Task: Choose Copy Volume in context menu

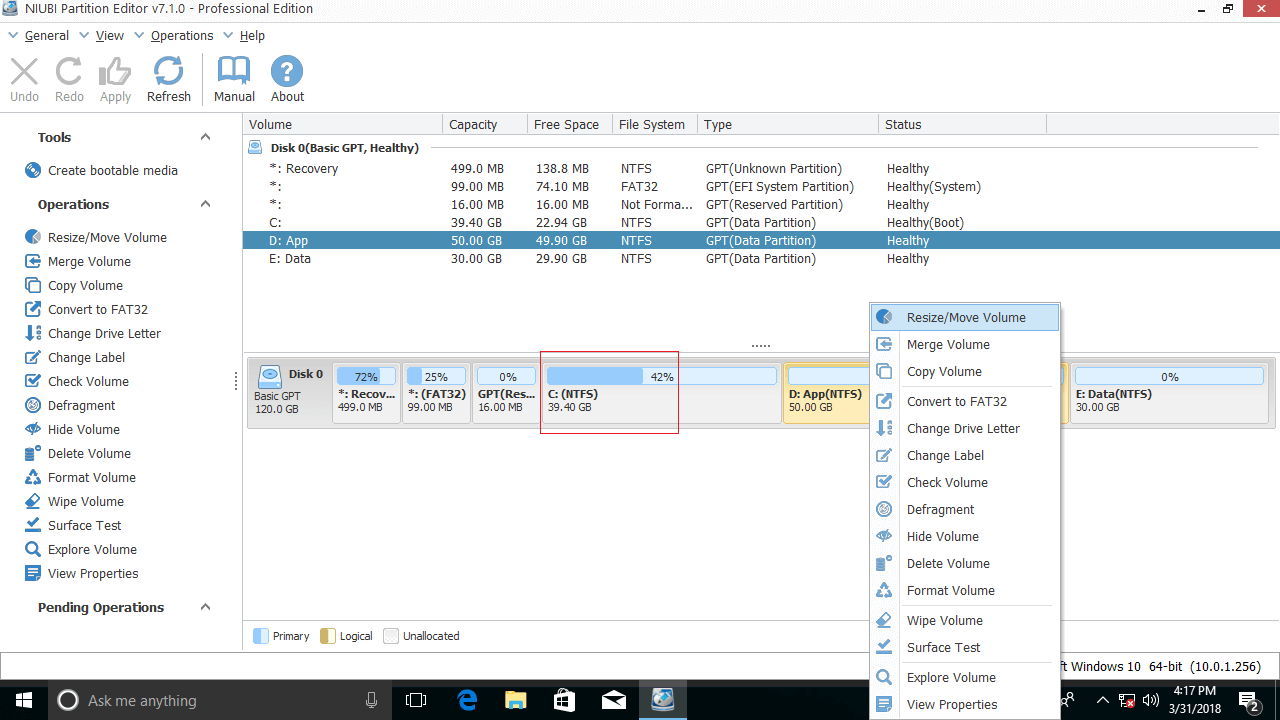Action: pyautogui.click(x=965, y=371)
